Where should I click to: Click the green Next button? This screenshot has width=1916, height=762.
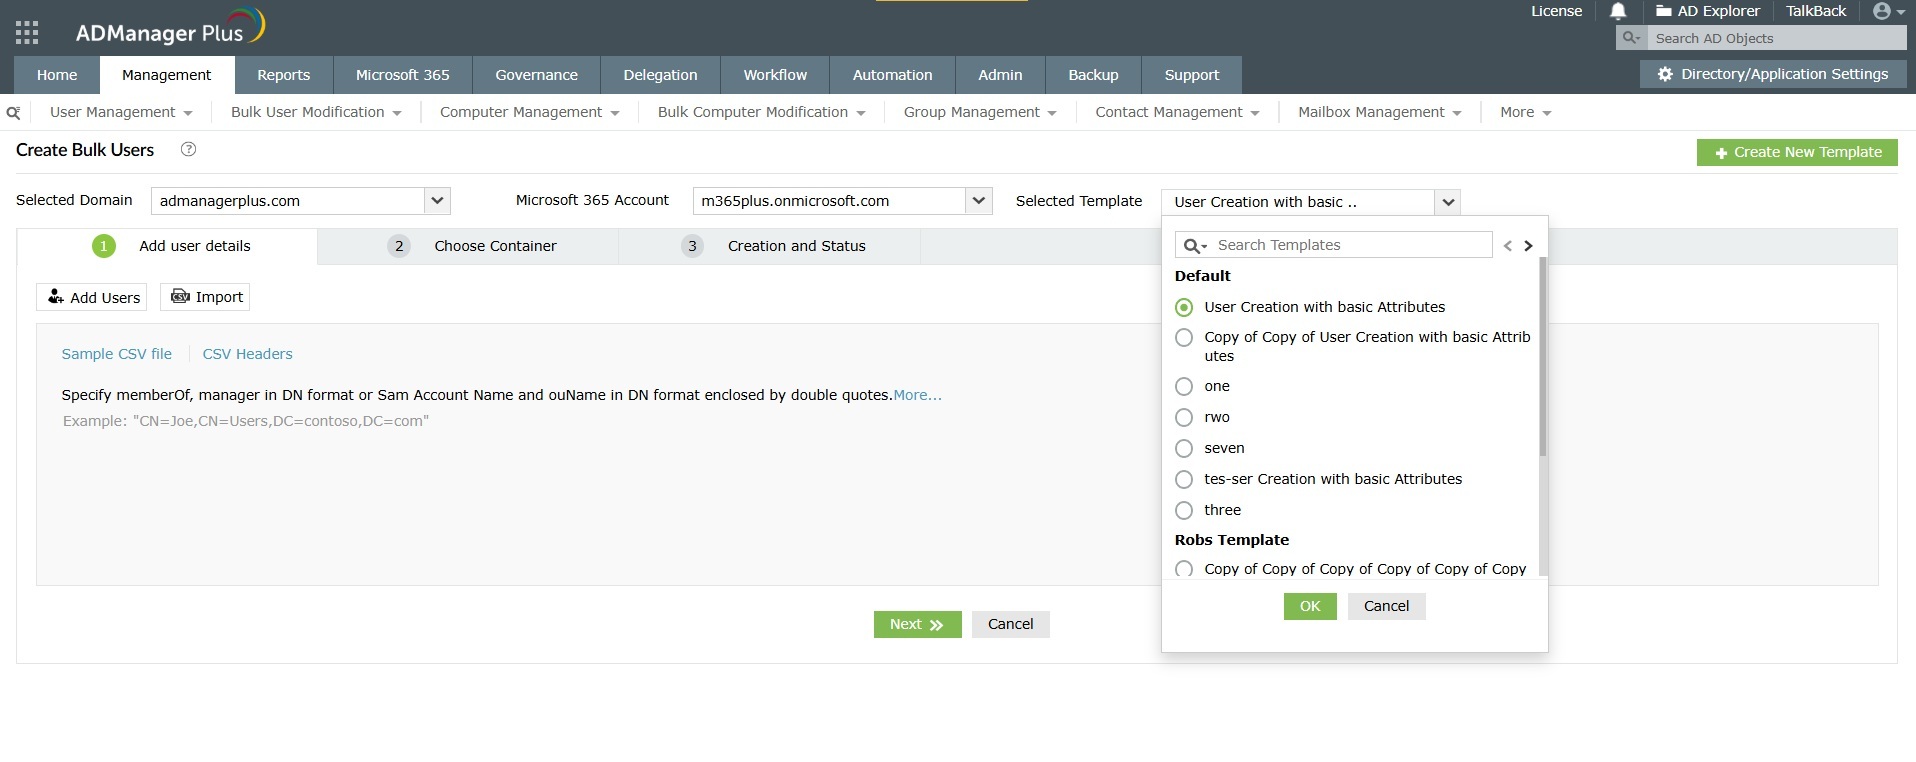click(917, 624)
